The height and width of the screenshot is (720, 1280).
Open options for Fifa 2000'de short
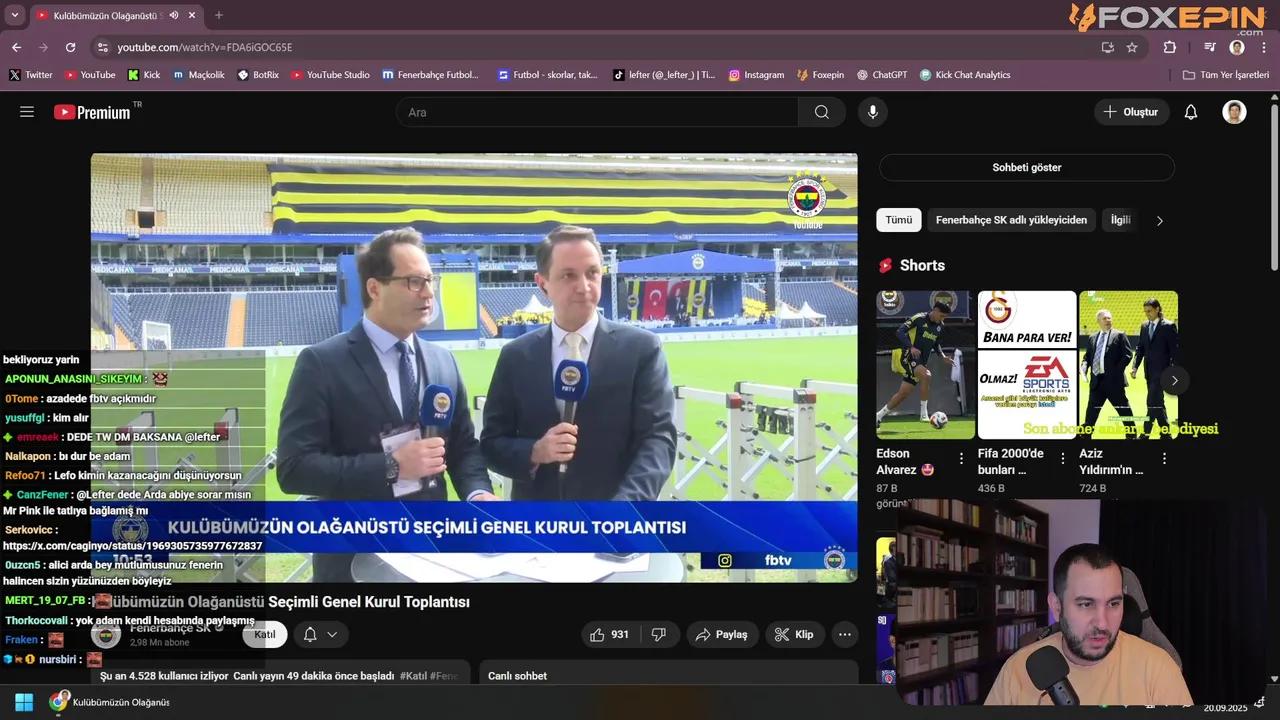[x=1063, y=458]
